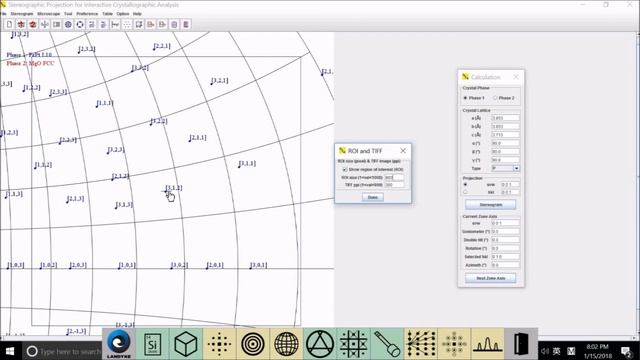640x360 pixels.
Task: Click the [3,2,1] pole label
Action: 219,81
